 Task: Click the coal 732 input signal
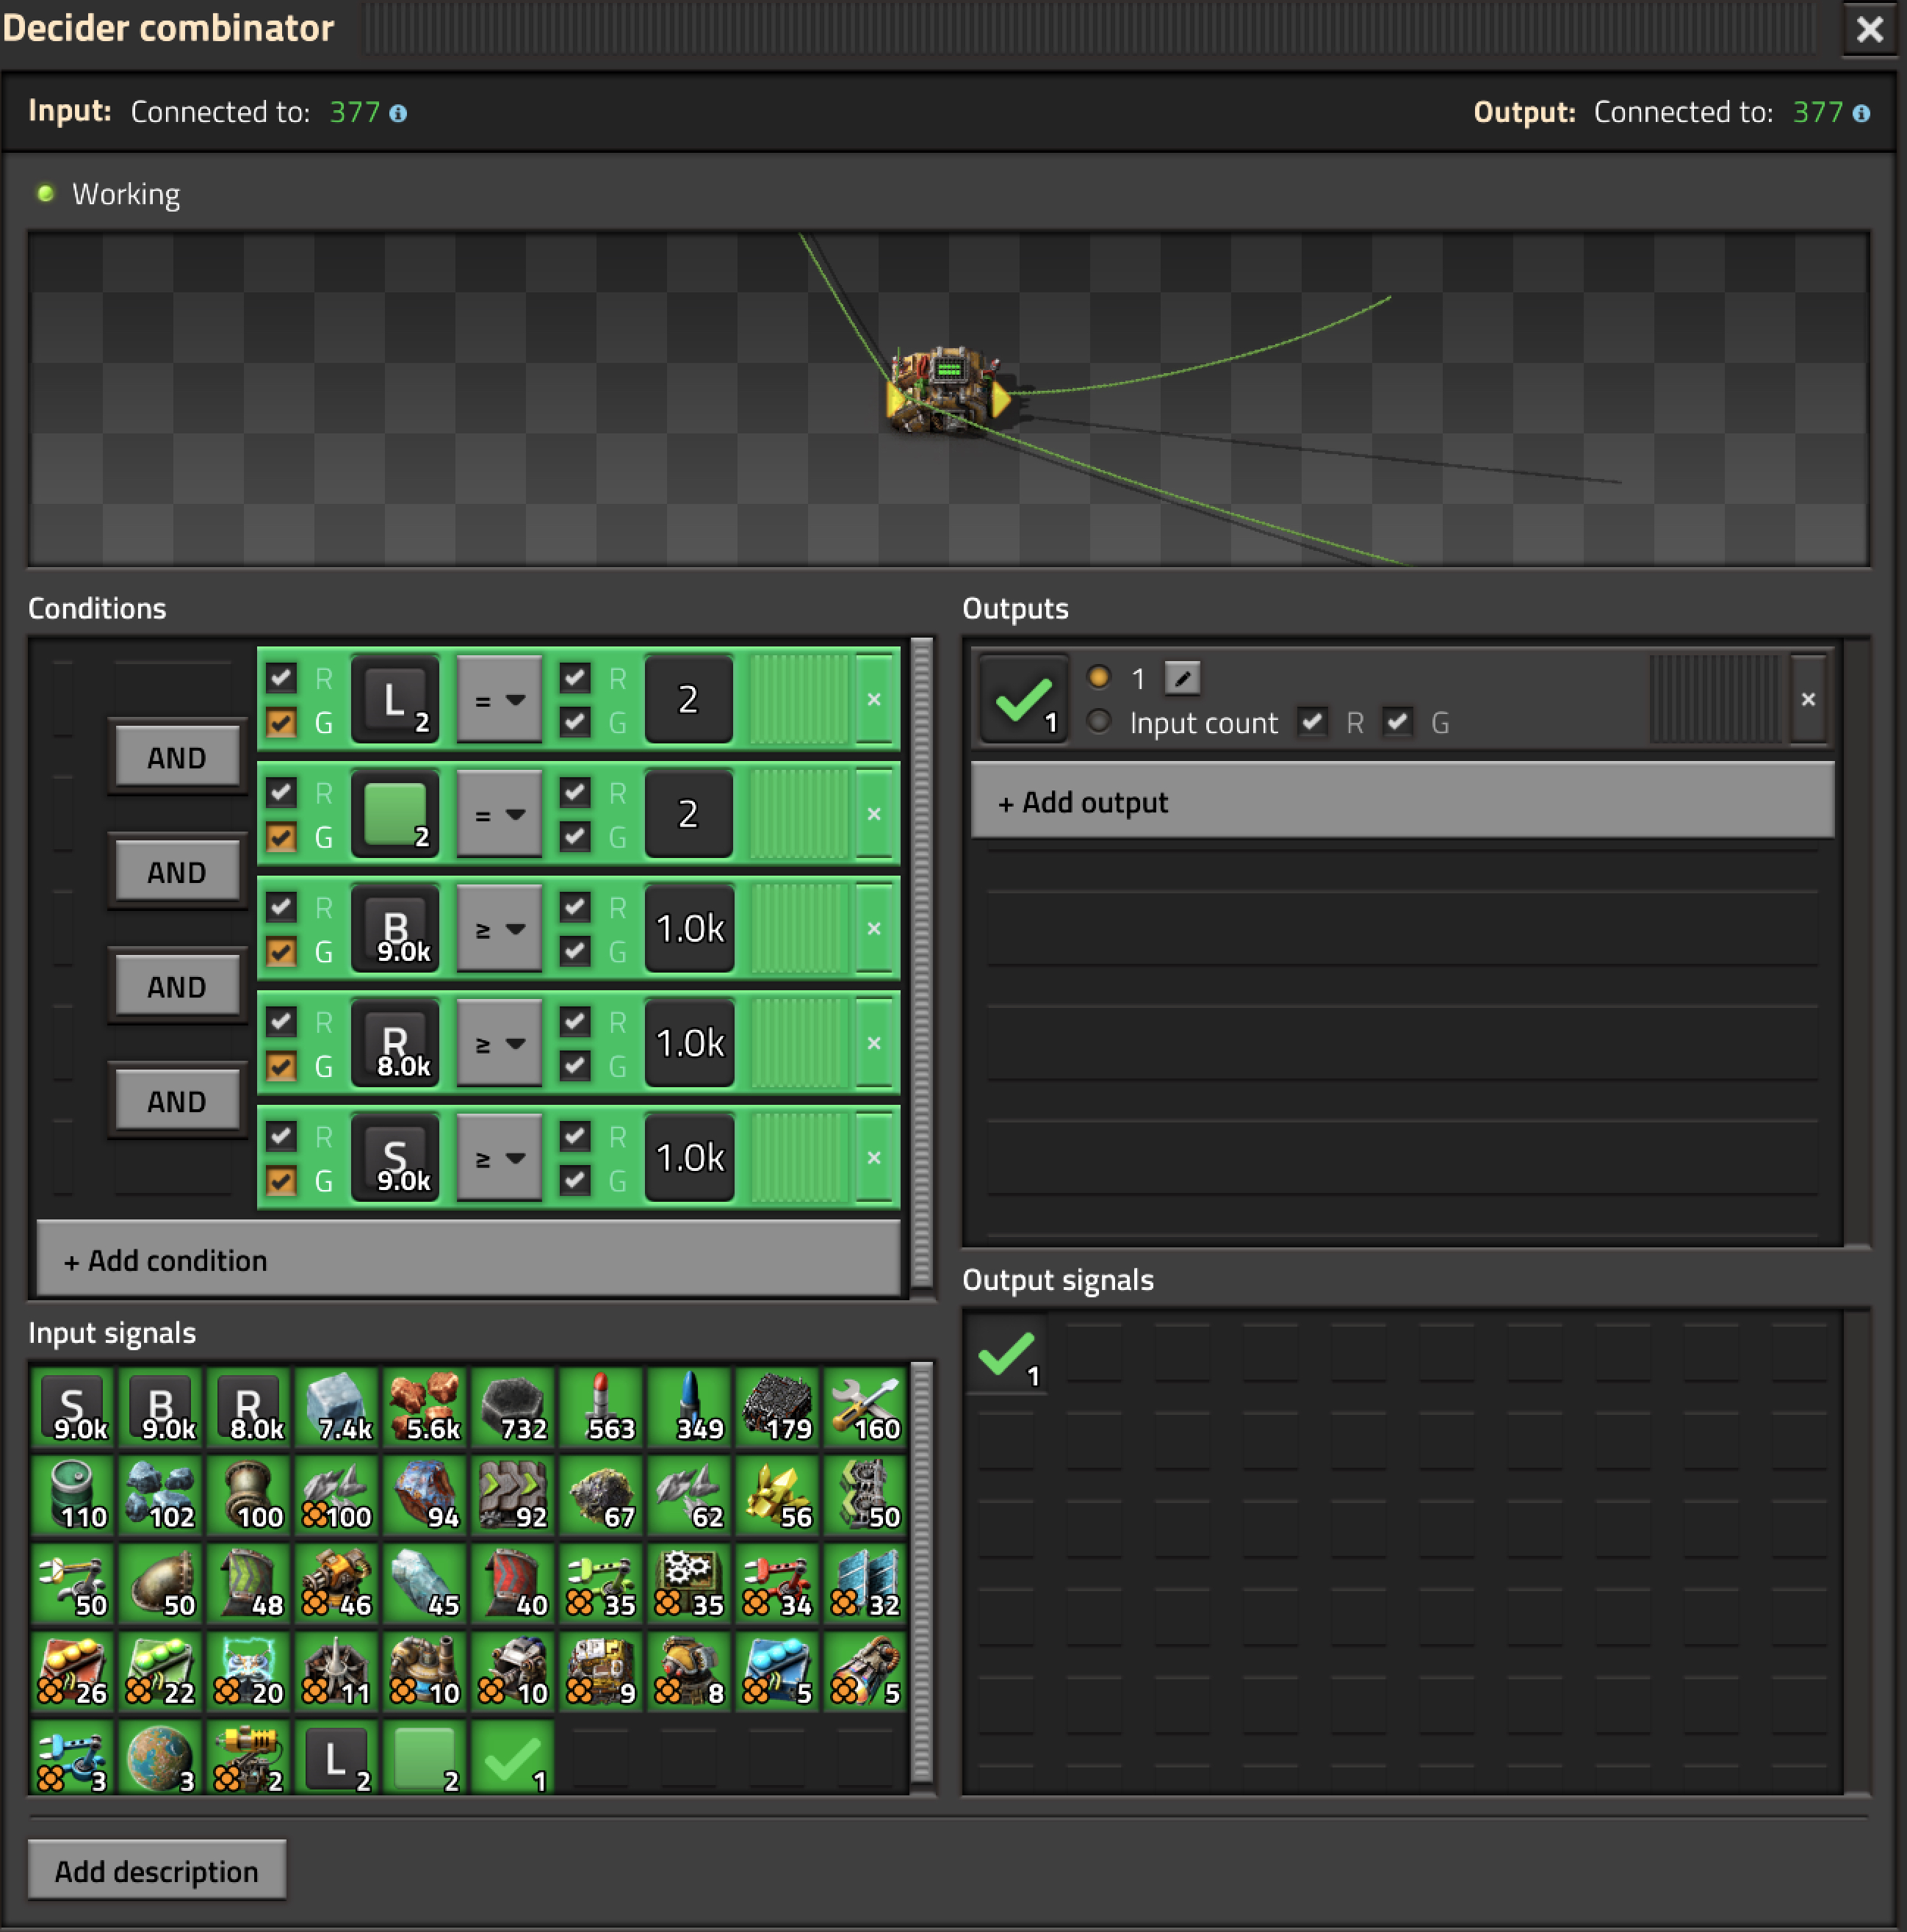(x=513, y=1409)
